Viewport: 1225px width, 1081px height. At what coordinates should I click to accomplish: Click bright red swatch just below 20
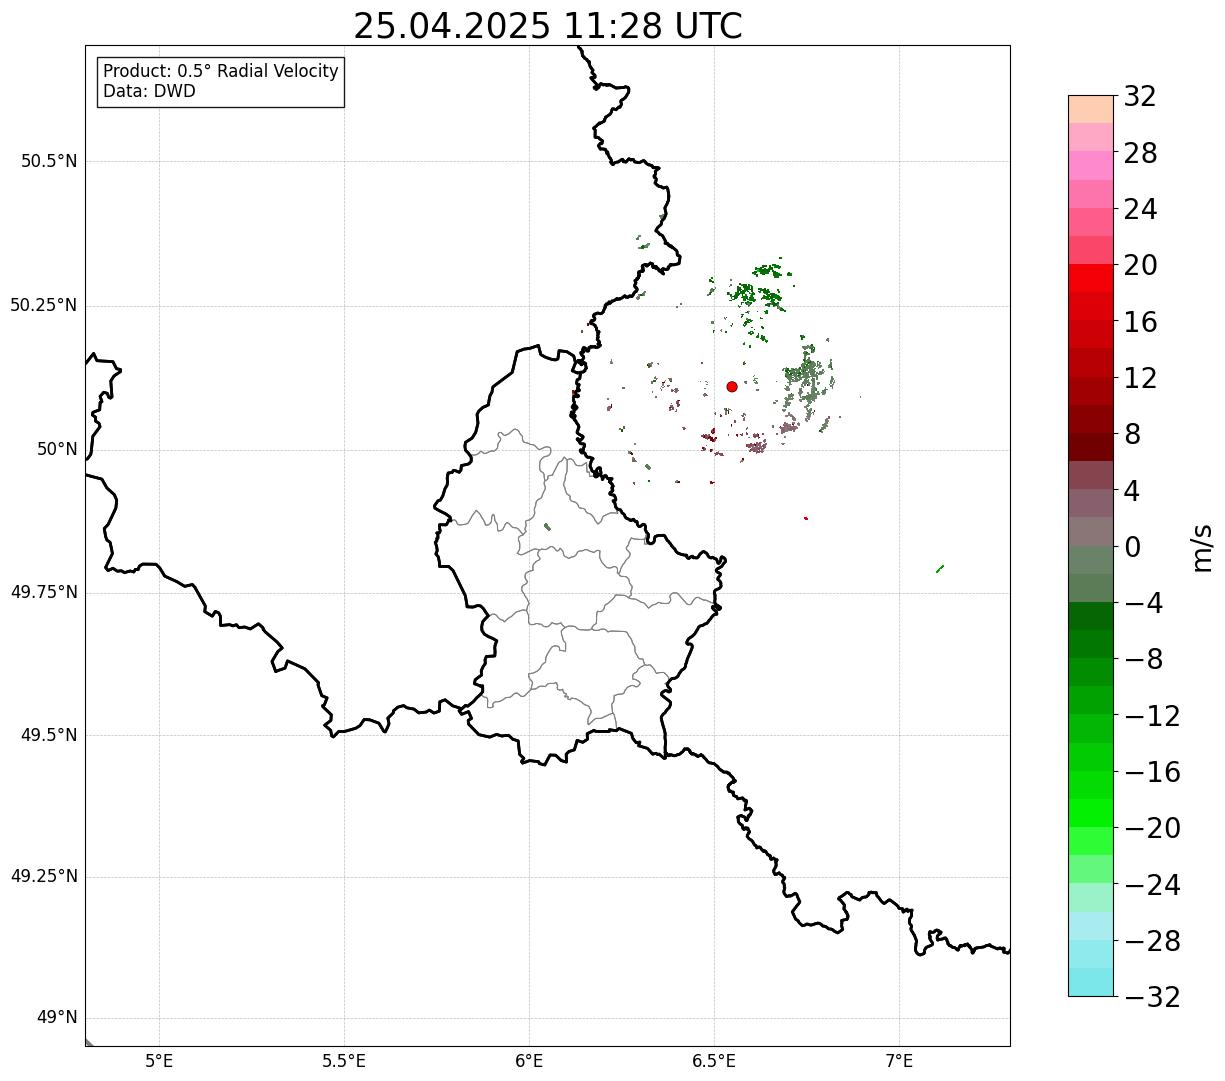coord(1091,279)
